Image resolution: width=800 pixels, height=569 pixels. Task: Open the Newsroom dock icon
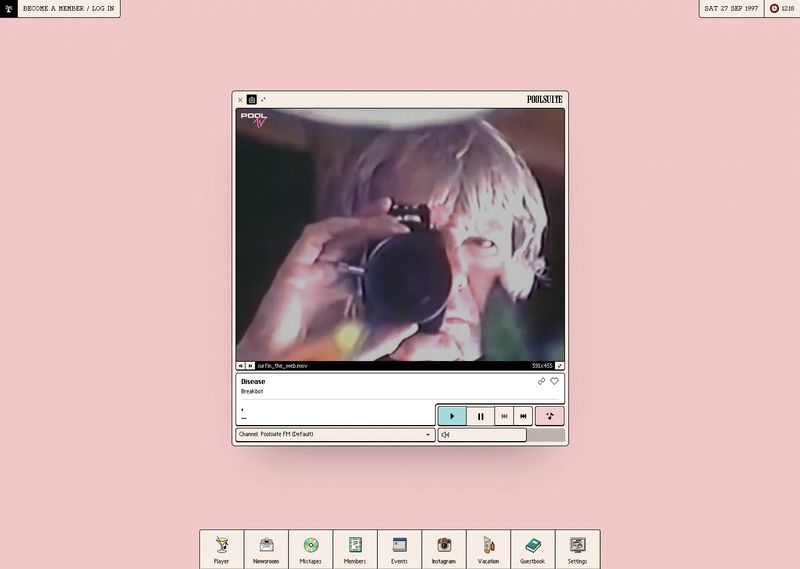coord(266,549)
